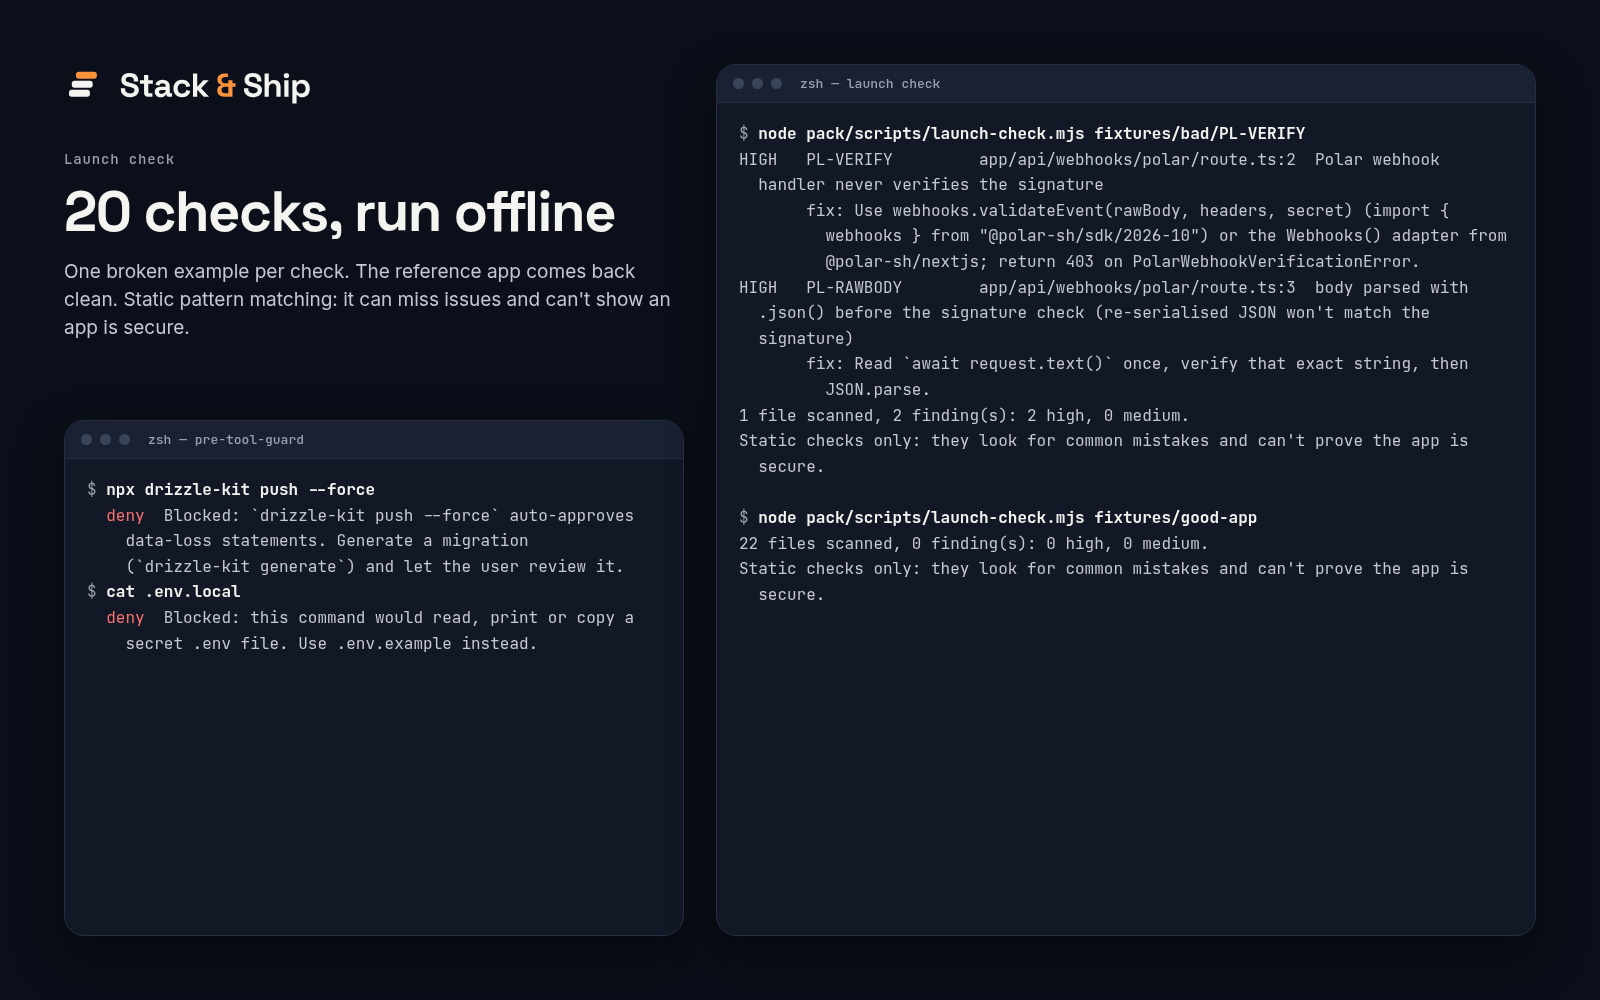
Task: Click the '@polar-sh/nextjs; return 403' line
Action: click(1122, 261)
